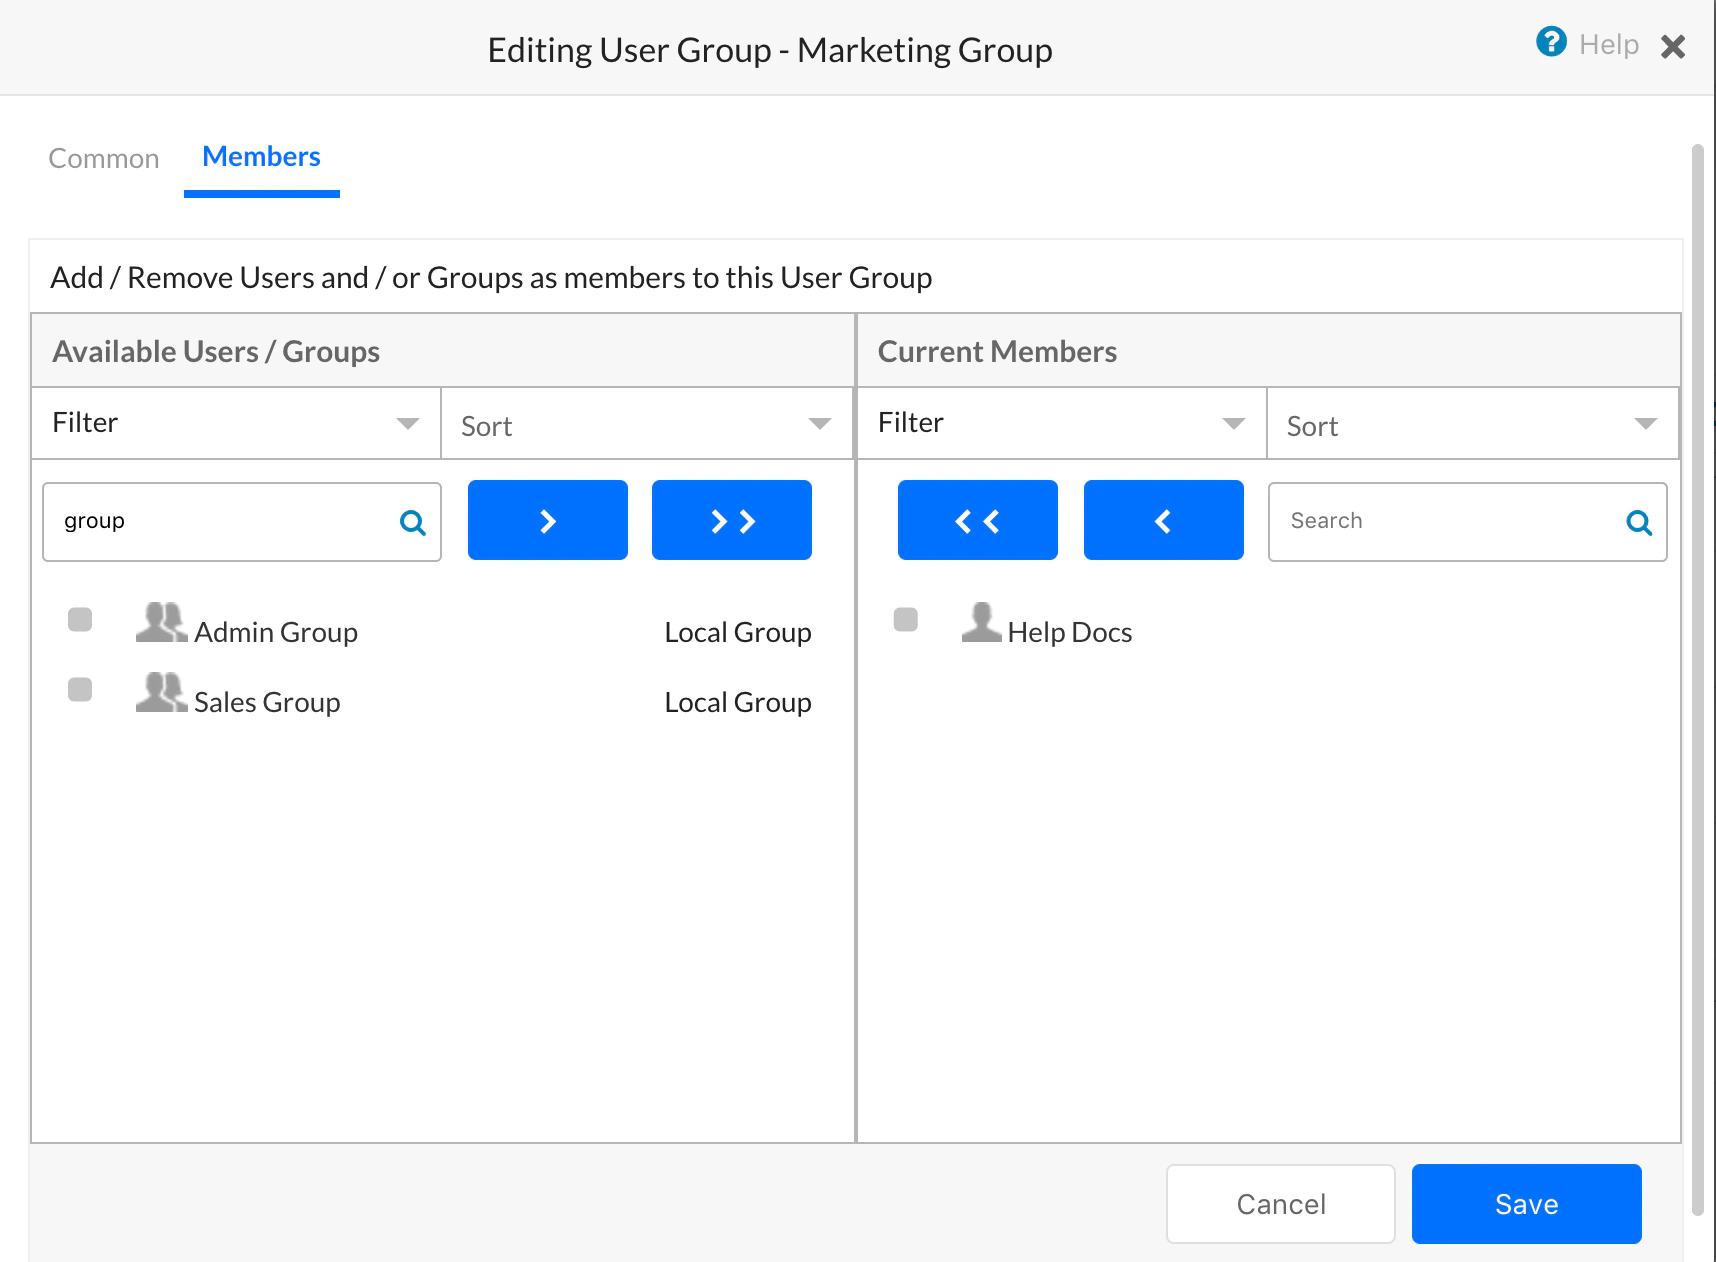The image size is (1716, 1262).
Task: Open the Available Users Filter dropdown
Action: [235, 422]
